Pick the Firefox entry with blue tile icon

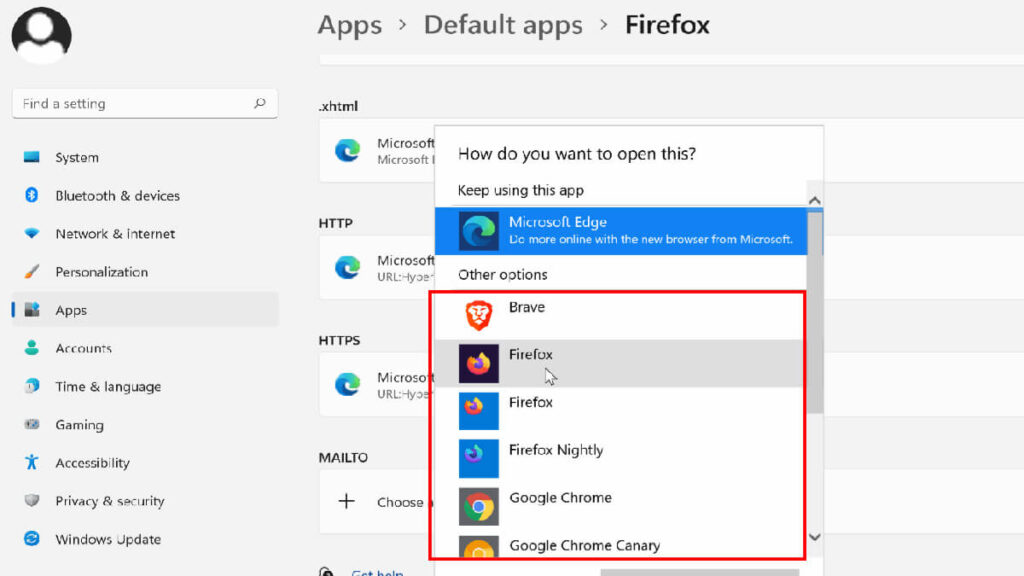coord(530,403)
